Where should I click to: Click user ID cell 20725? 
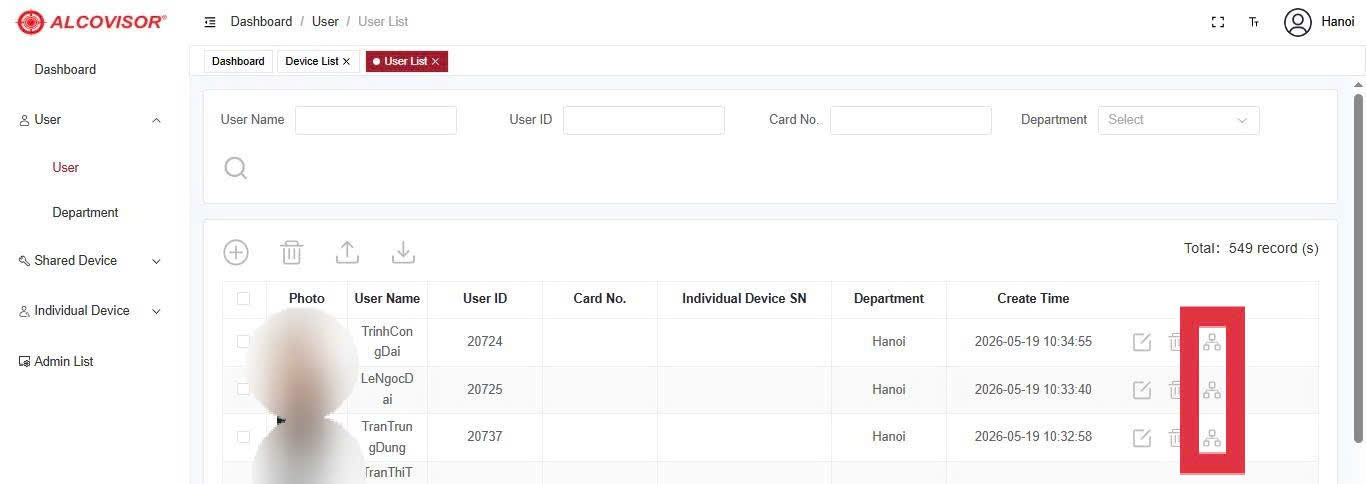tap(485, 390)
